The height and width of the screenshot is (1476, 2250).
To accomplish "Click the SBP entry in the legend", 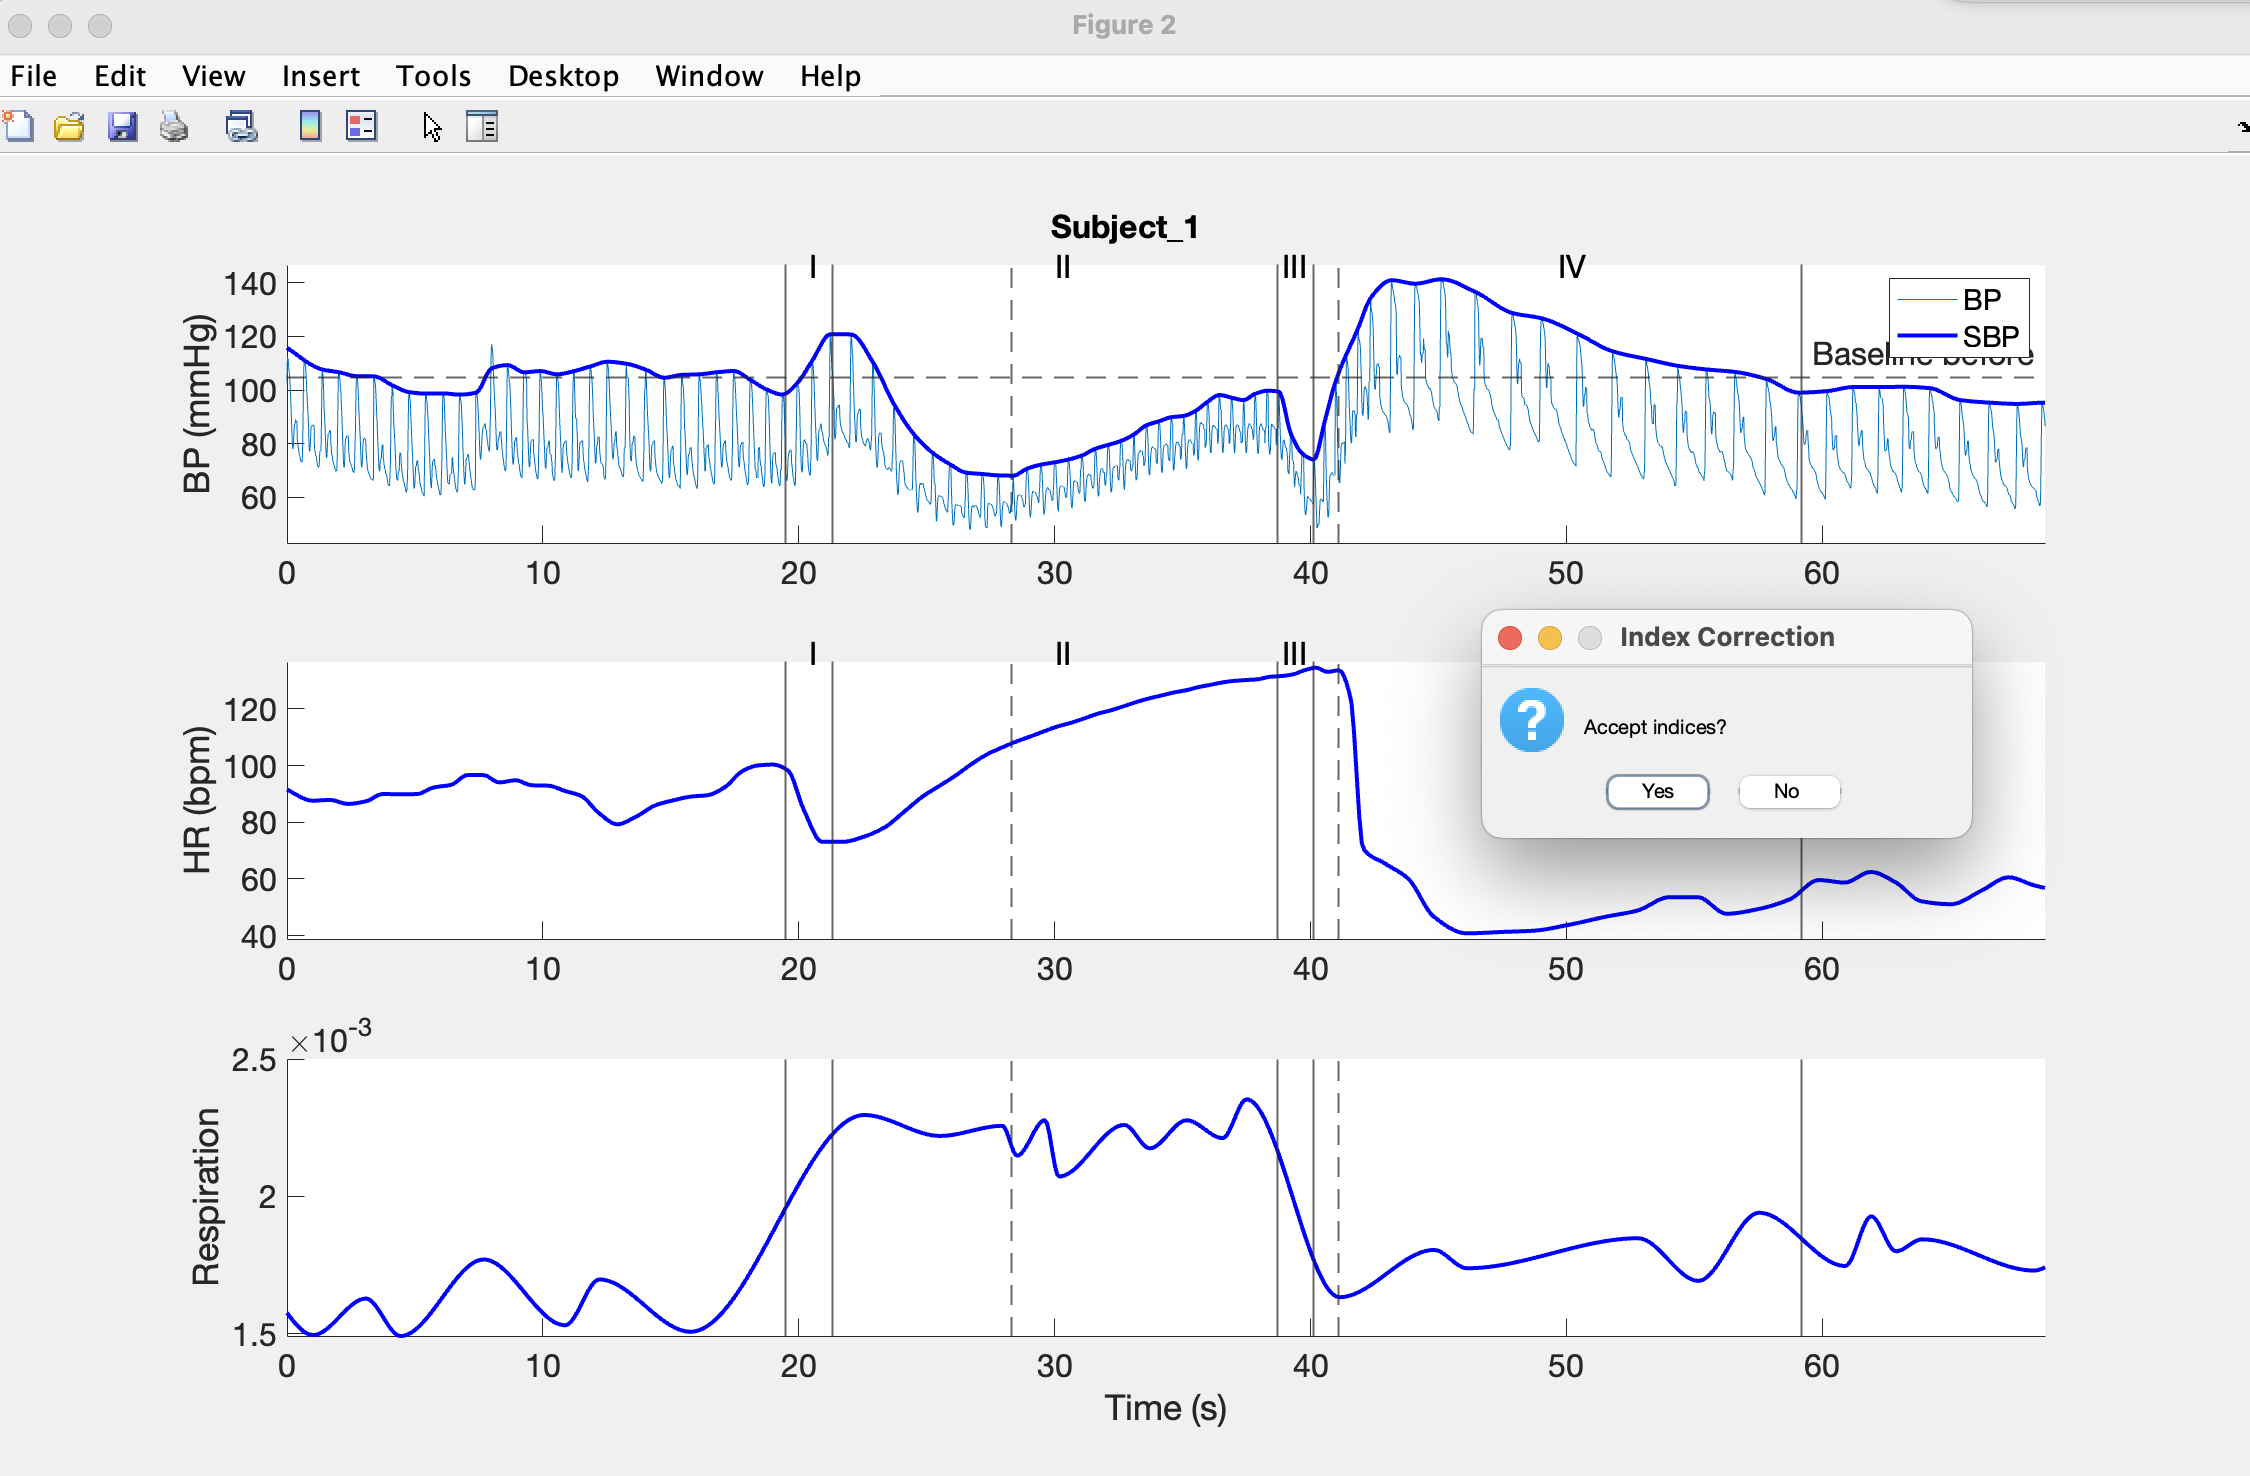I will 1990,336.
